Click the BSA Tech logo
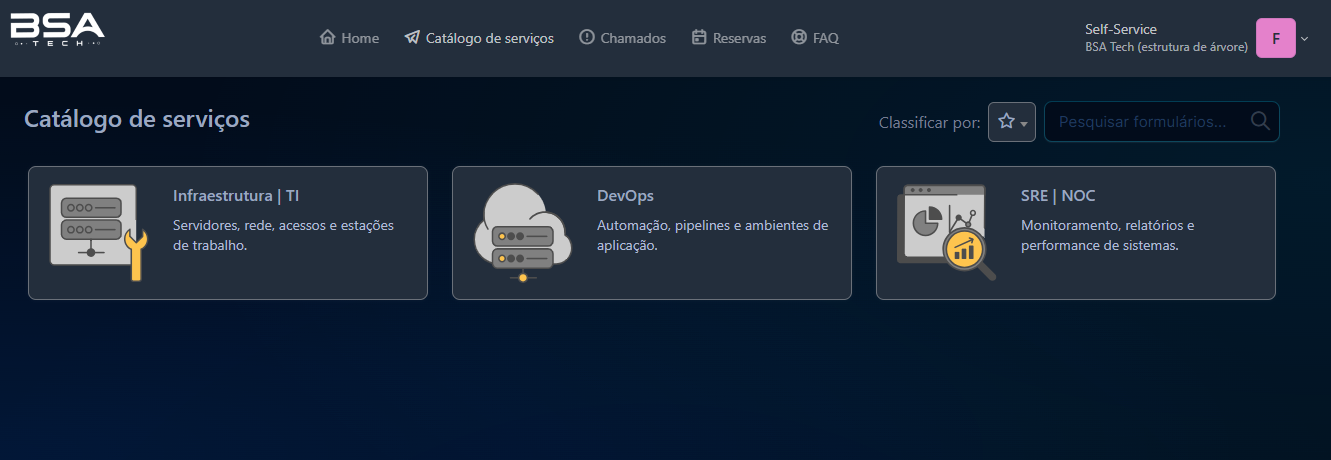1331x460 pixels. coord(57,31)
